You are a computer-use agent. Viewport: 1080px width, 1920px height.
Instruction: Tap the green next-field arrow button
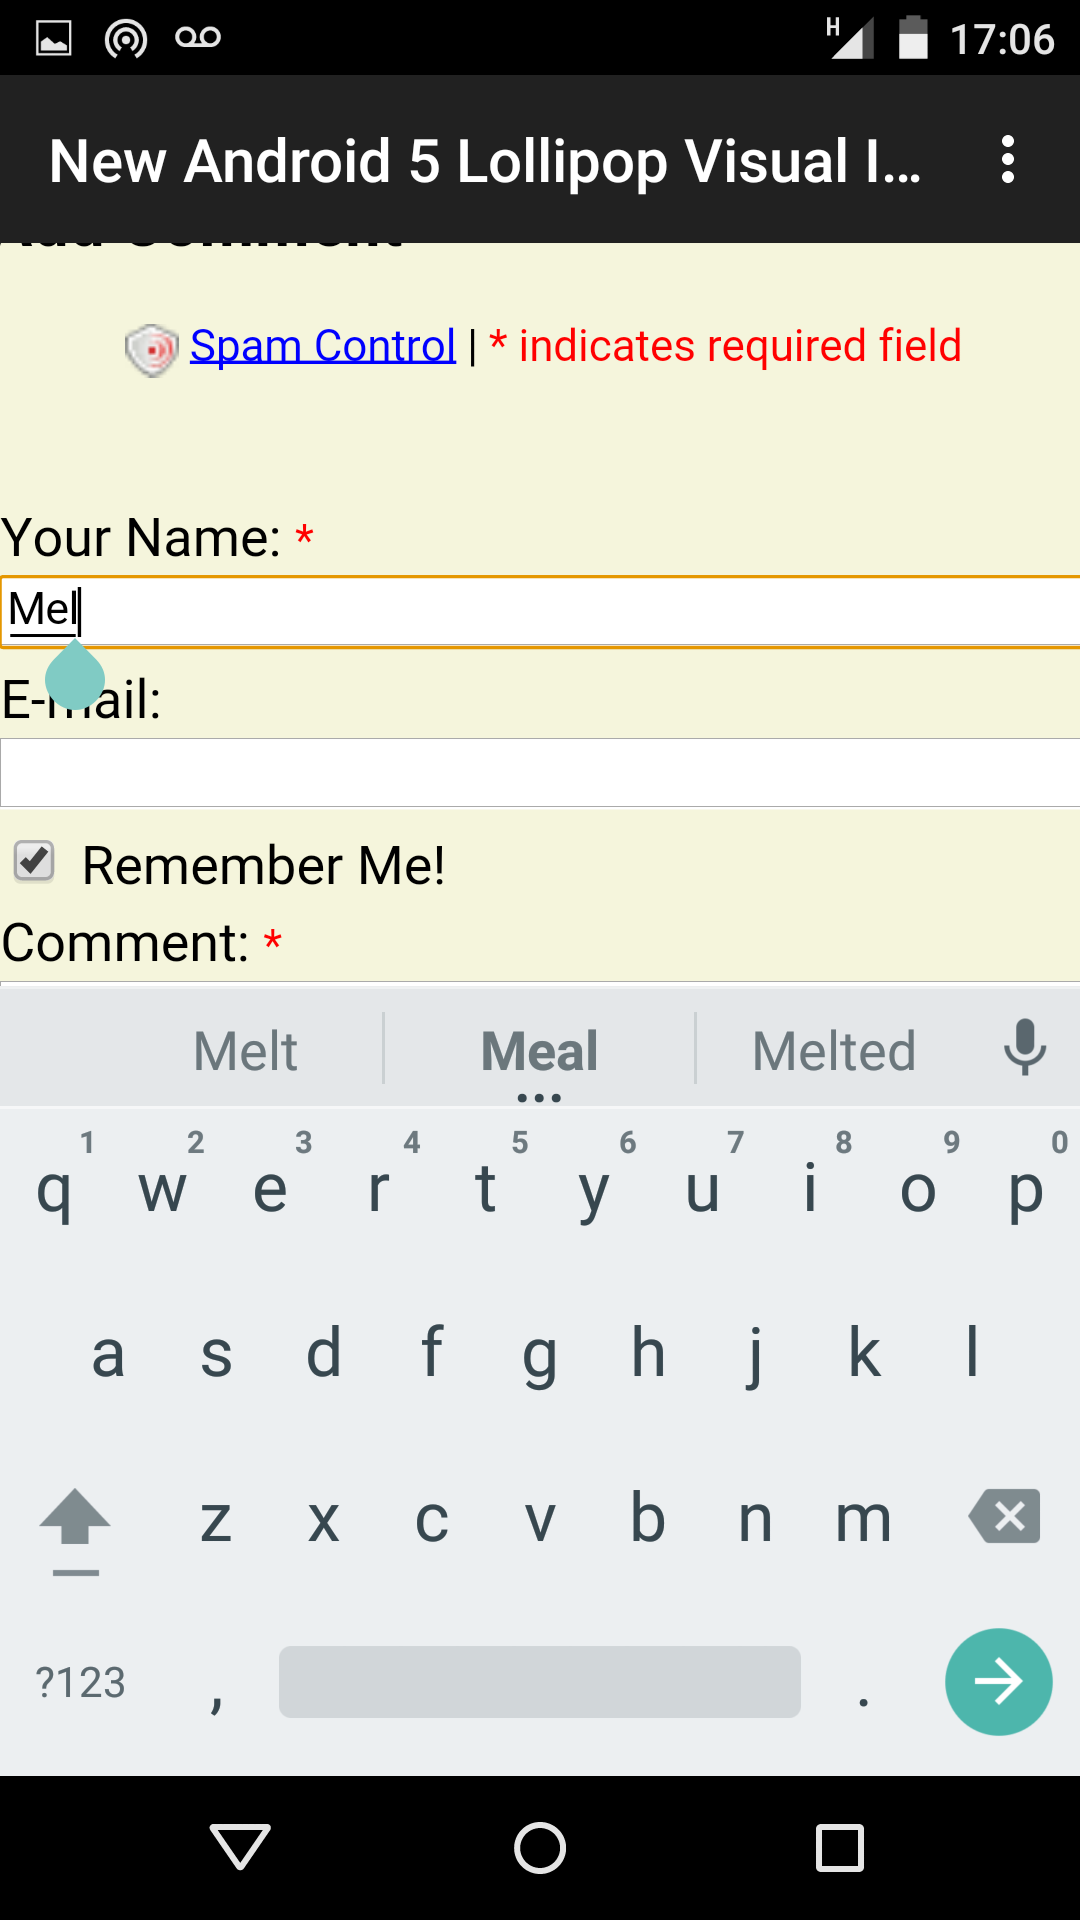coord(998,1682)
